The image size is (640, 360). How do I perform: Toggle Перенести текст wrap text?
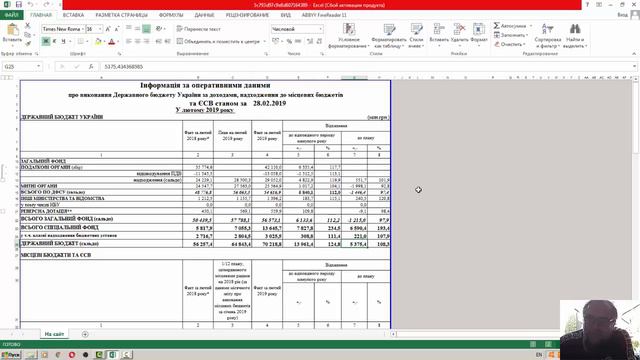coord(199,29)
